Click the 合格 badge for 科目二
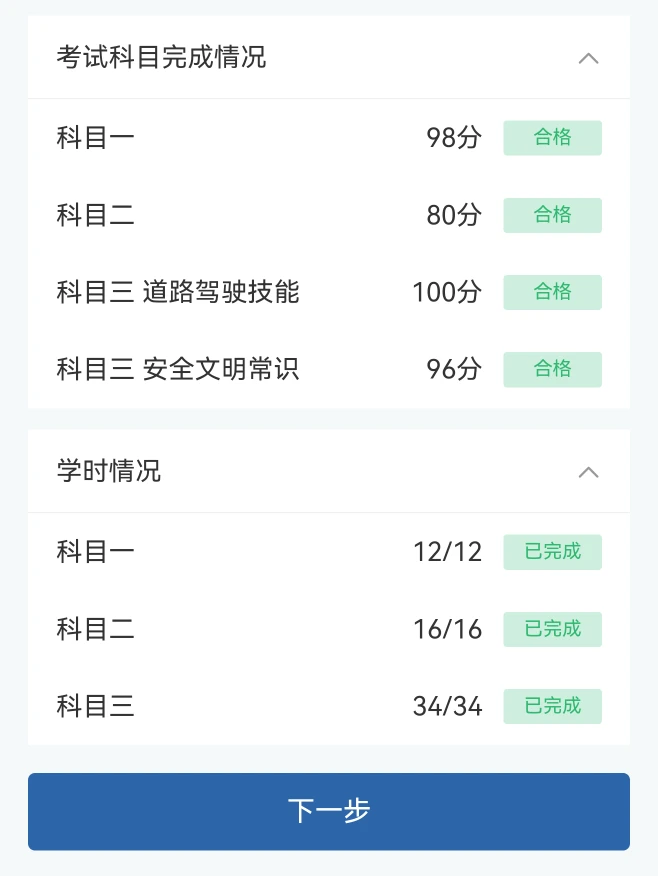This screenshot has width=658, height=876. click(552, 215)
